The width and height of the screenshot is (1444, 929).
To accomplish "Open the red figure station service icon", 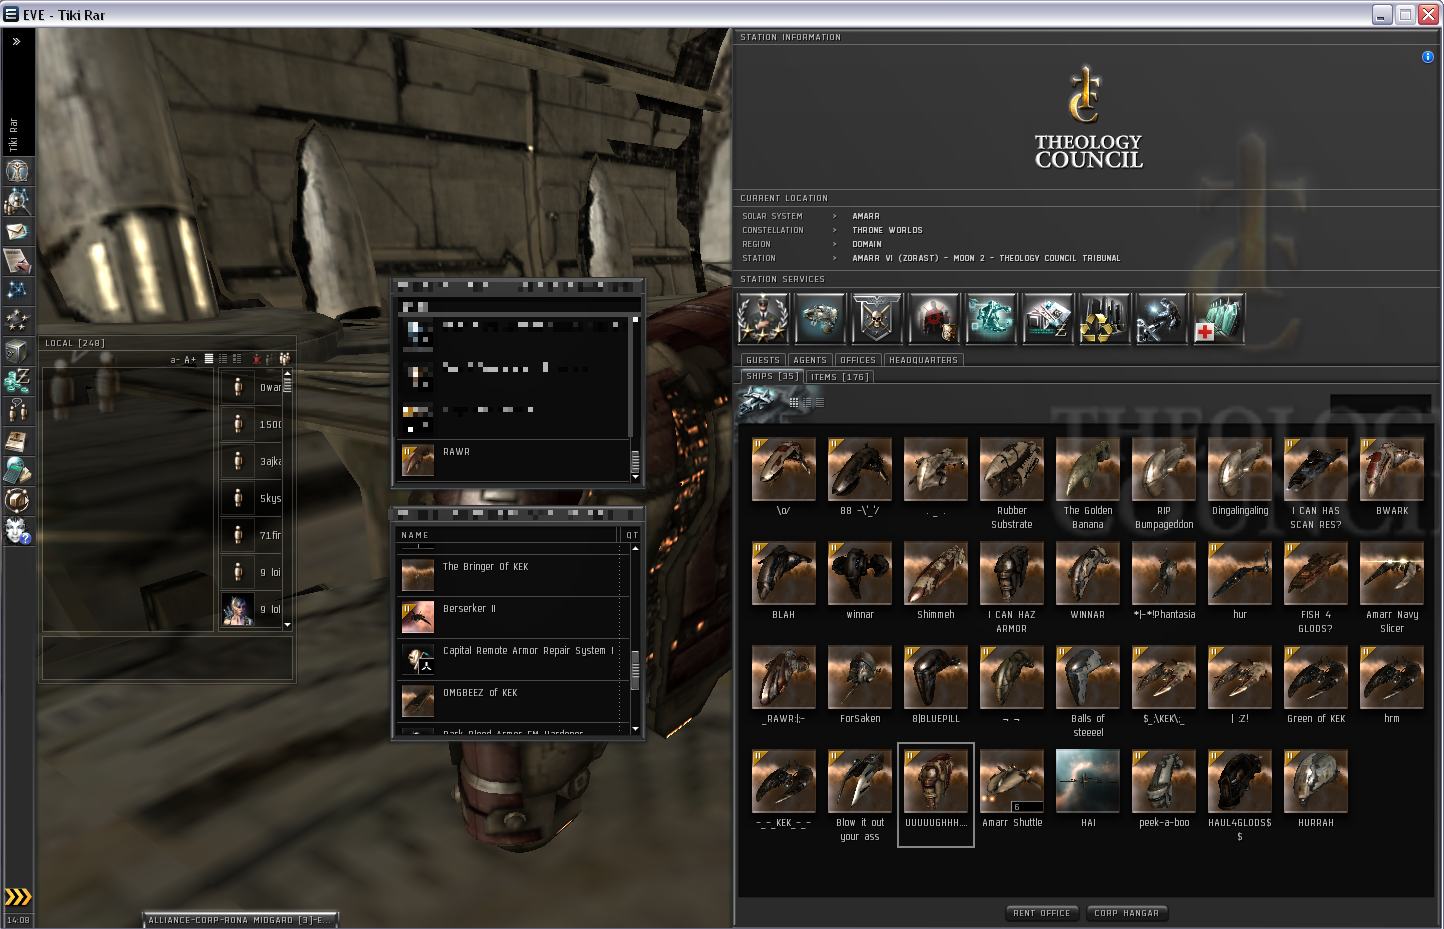I will click(x=934, y=319).
